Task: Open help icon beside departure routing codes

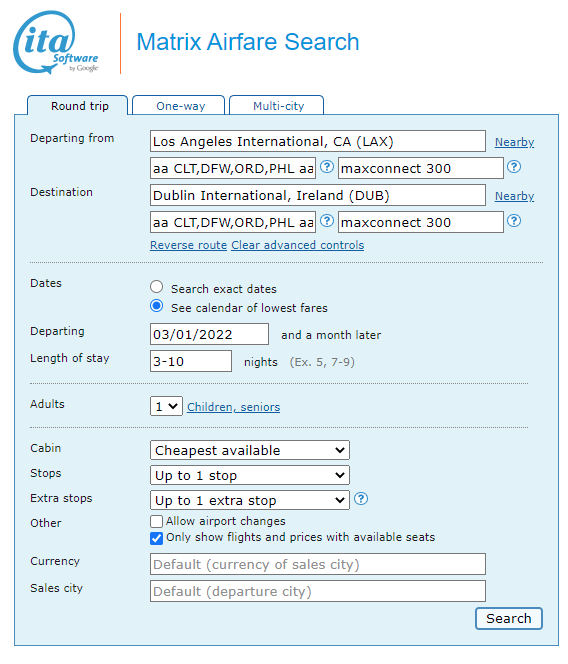Action: pos(327,167)
